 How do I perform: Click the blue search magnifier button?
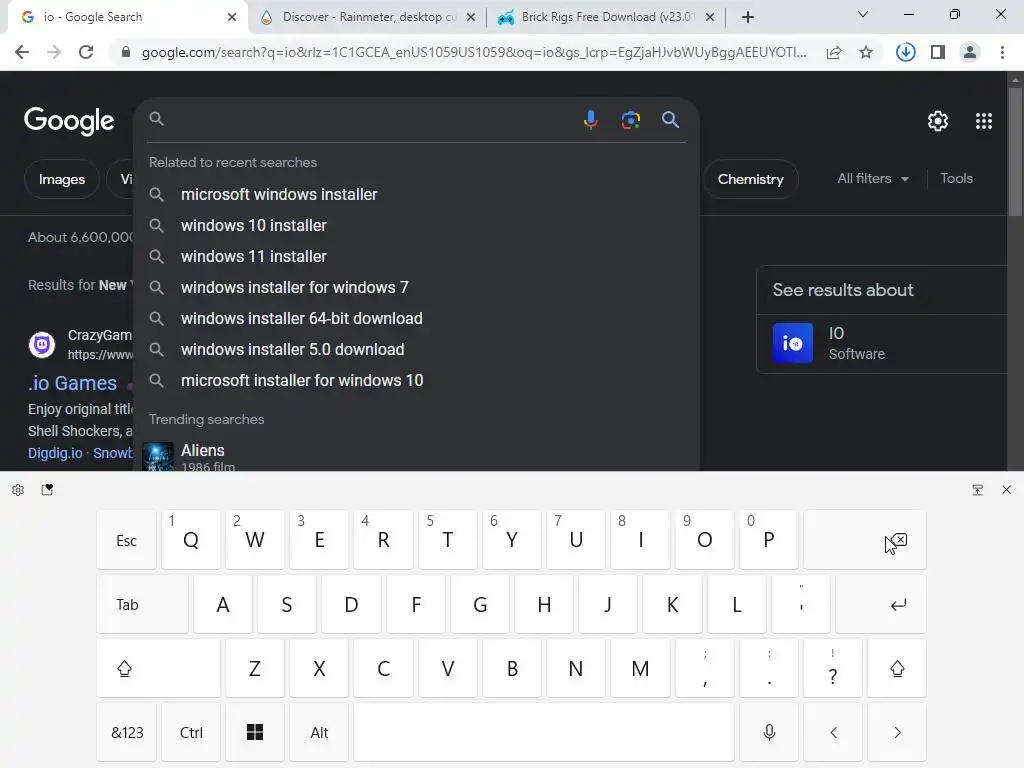click(x=670, y=120)
